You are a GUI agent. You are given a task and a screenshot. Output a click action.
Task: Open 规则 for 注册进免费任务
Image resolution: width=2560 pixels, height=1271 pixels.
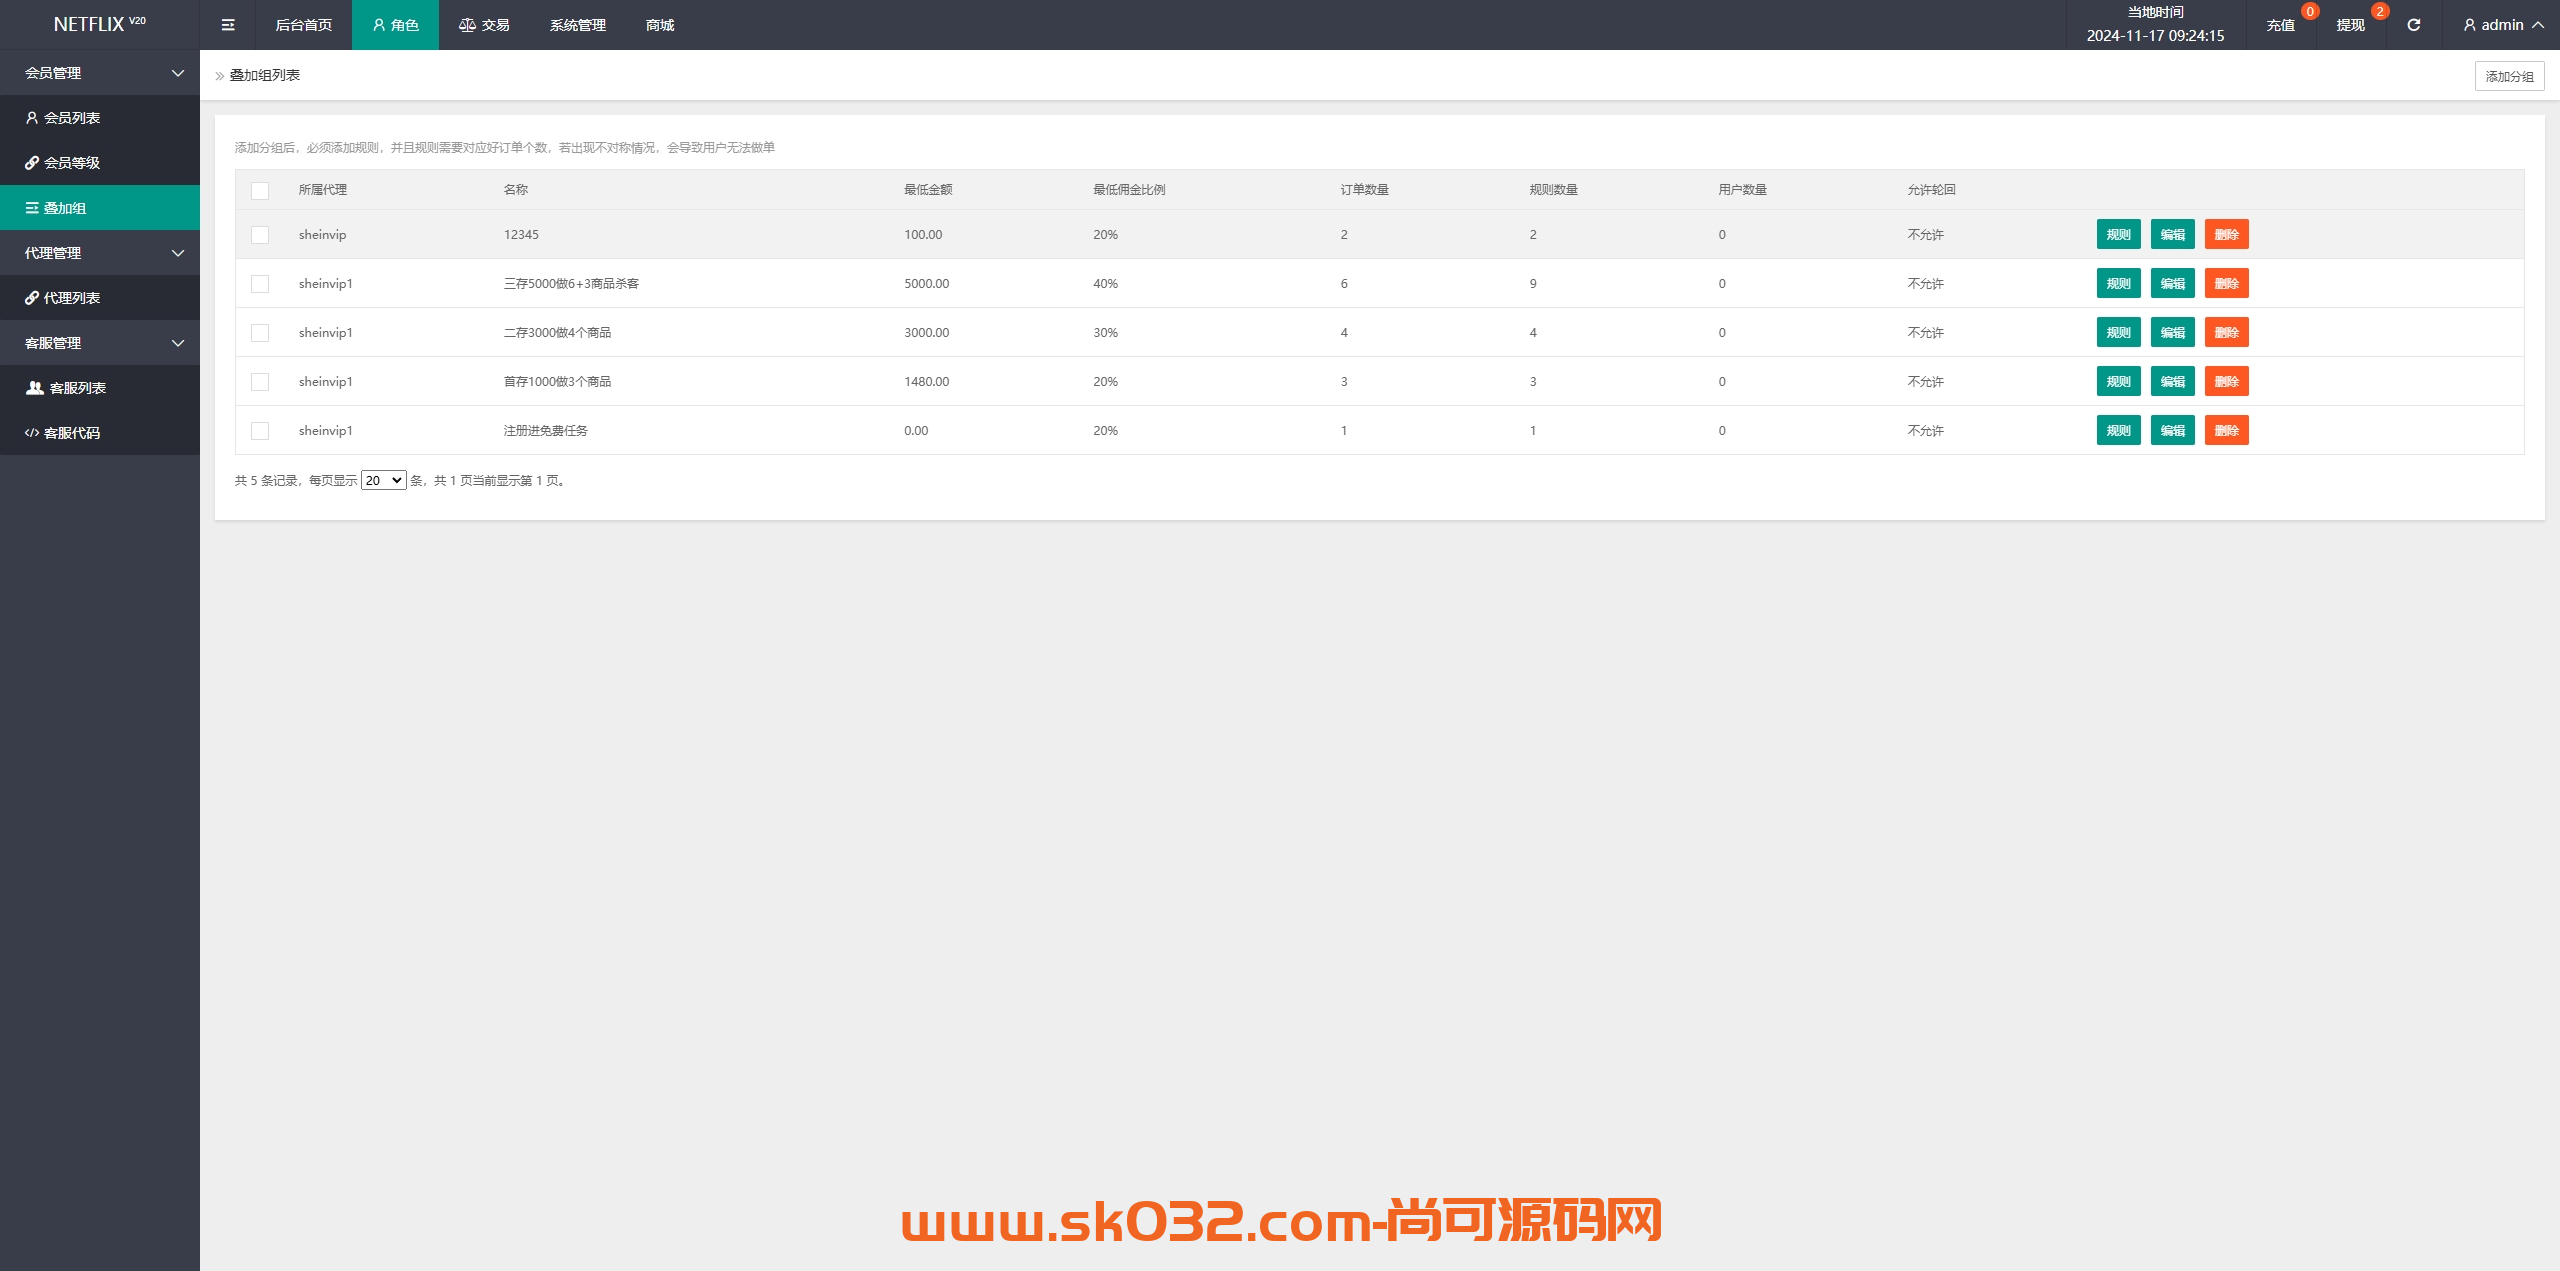point(2118,431)
